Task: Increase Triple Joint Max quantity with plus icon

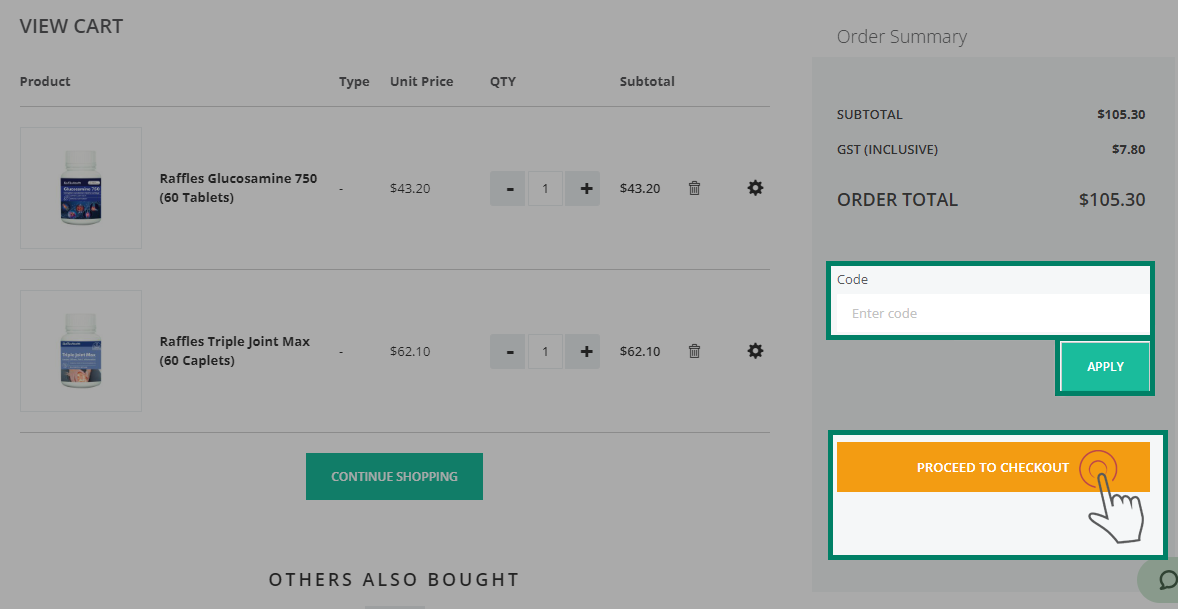Action: click(x=582, y=351)
